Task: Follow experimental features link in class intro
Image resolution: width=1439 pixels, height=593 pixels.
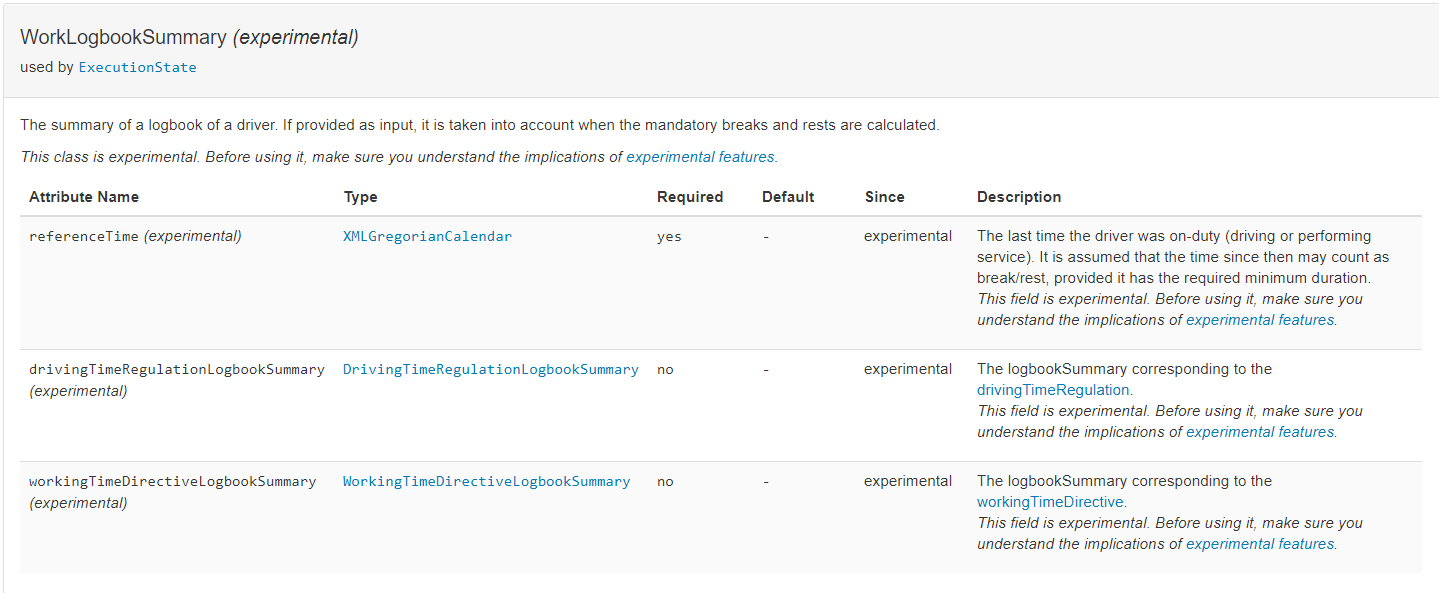Action: click(x=700, y=157)
